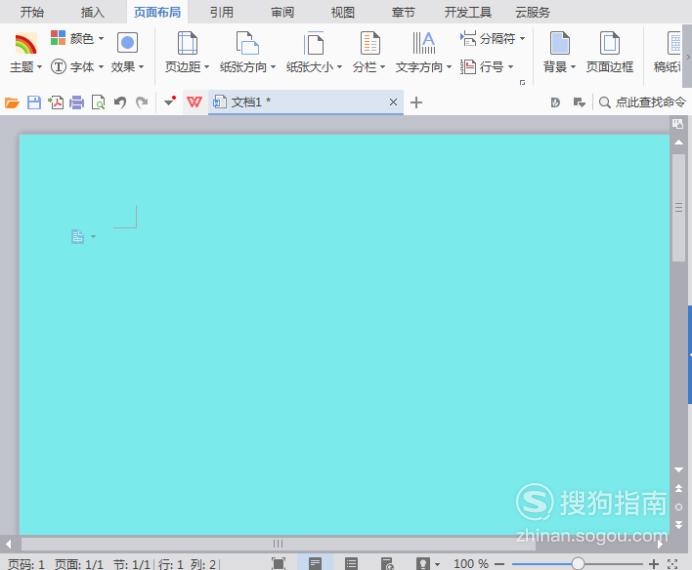Click the 分栏 columns icon
Screen dimensions: 692x570
click(x=370, y=43)
